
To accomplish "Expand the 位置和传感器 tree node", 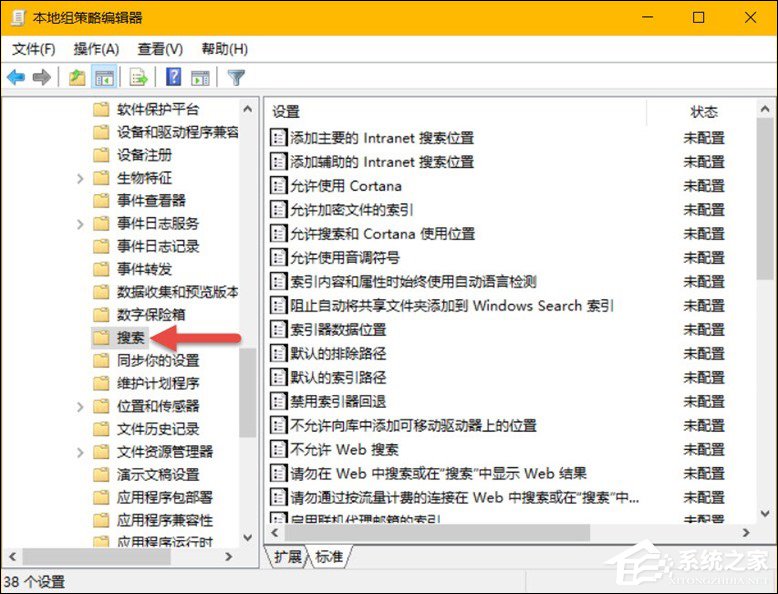I will 80,406.
